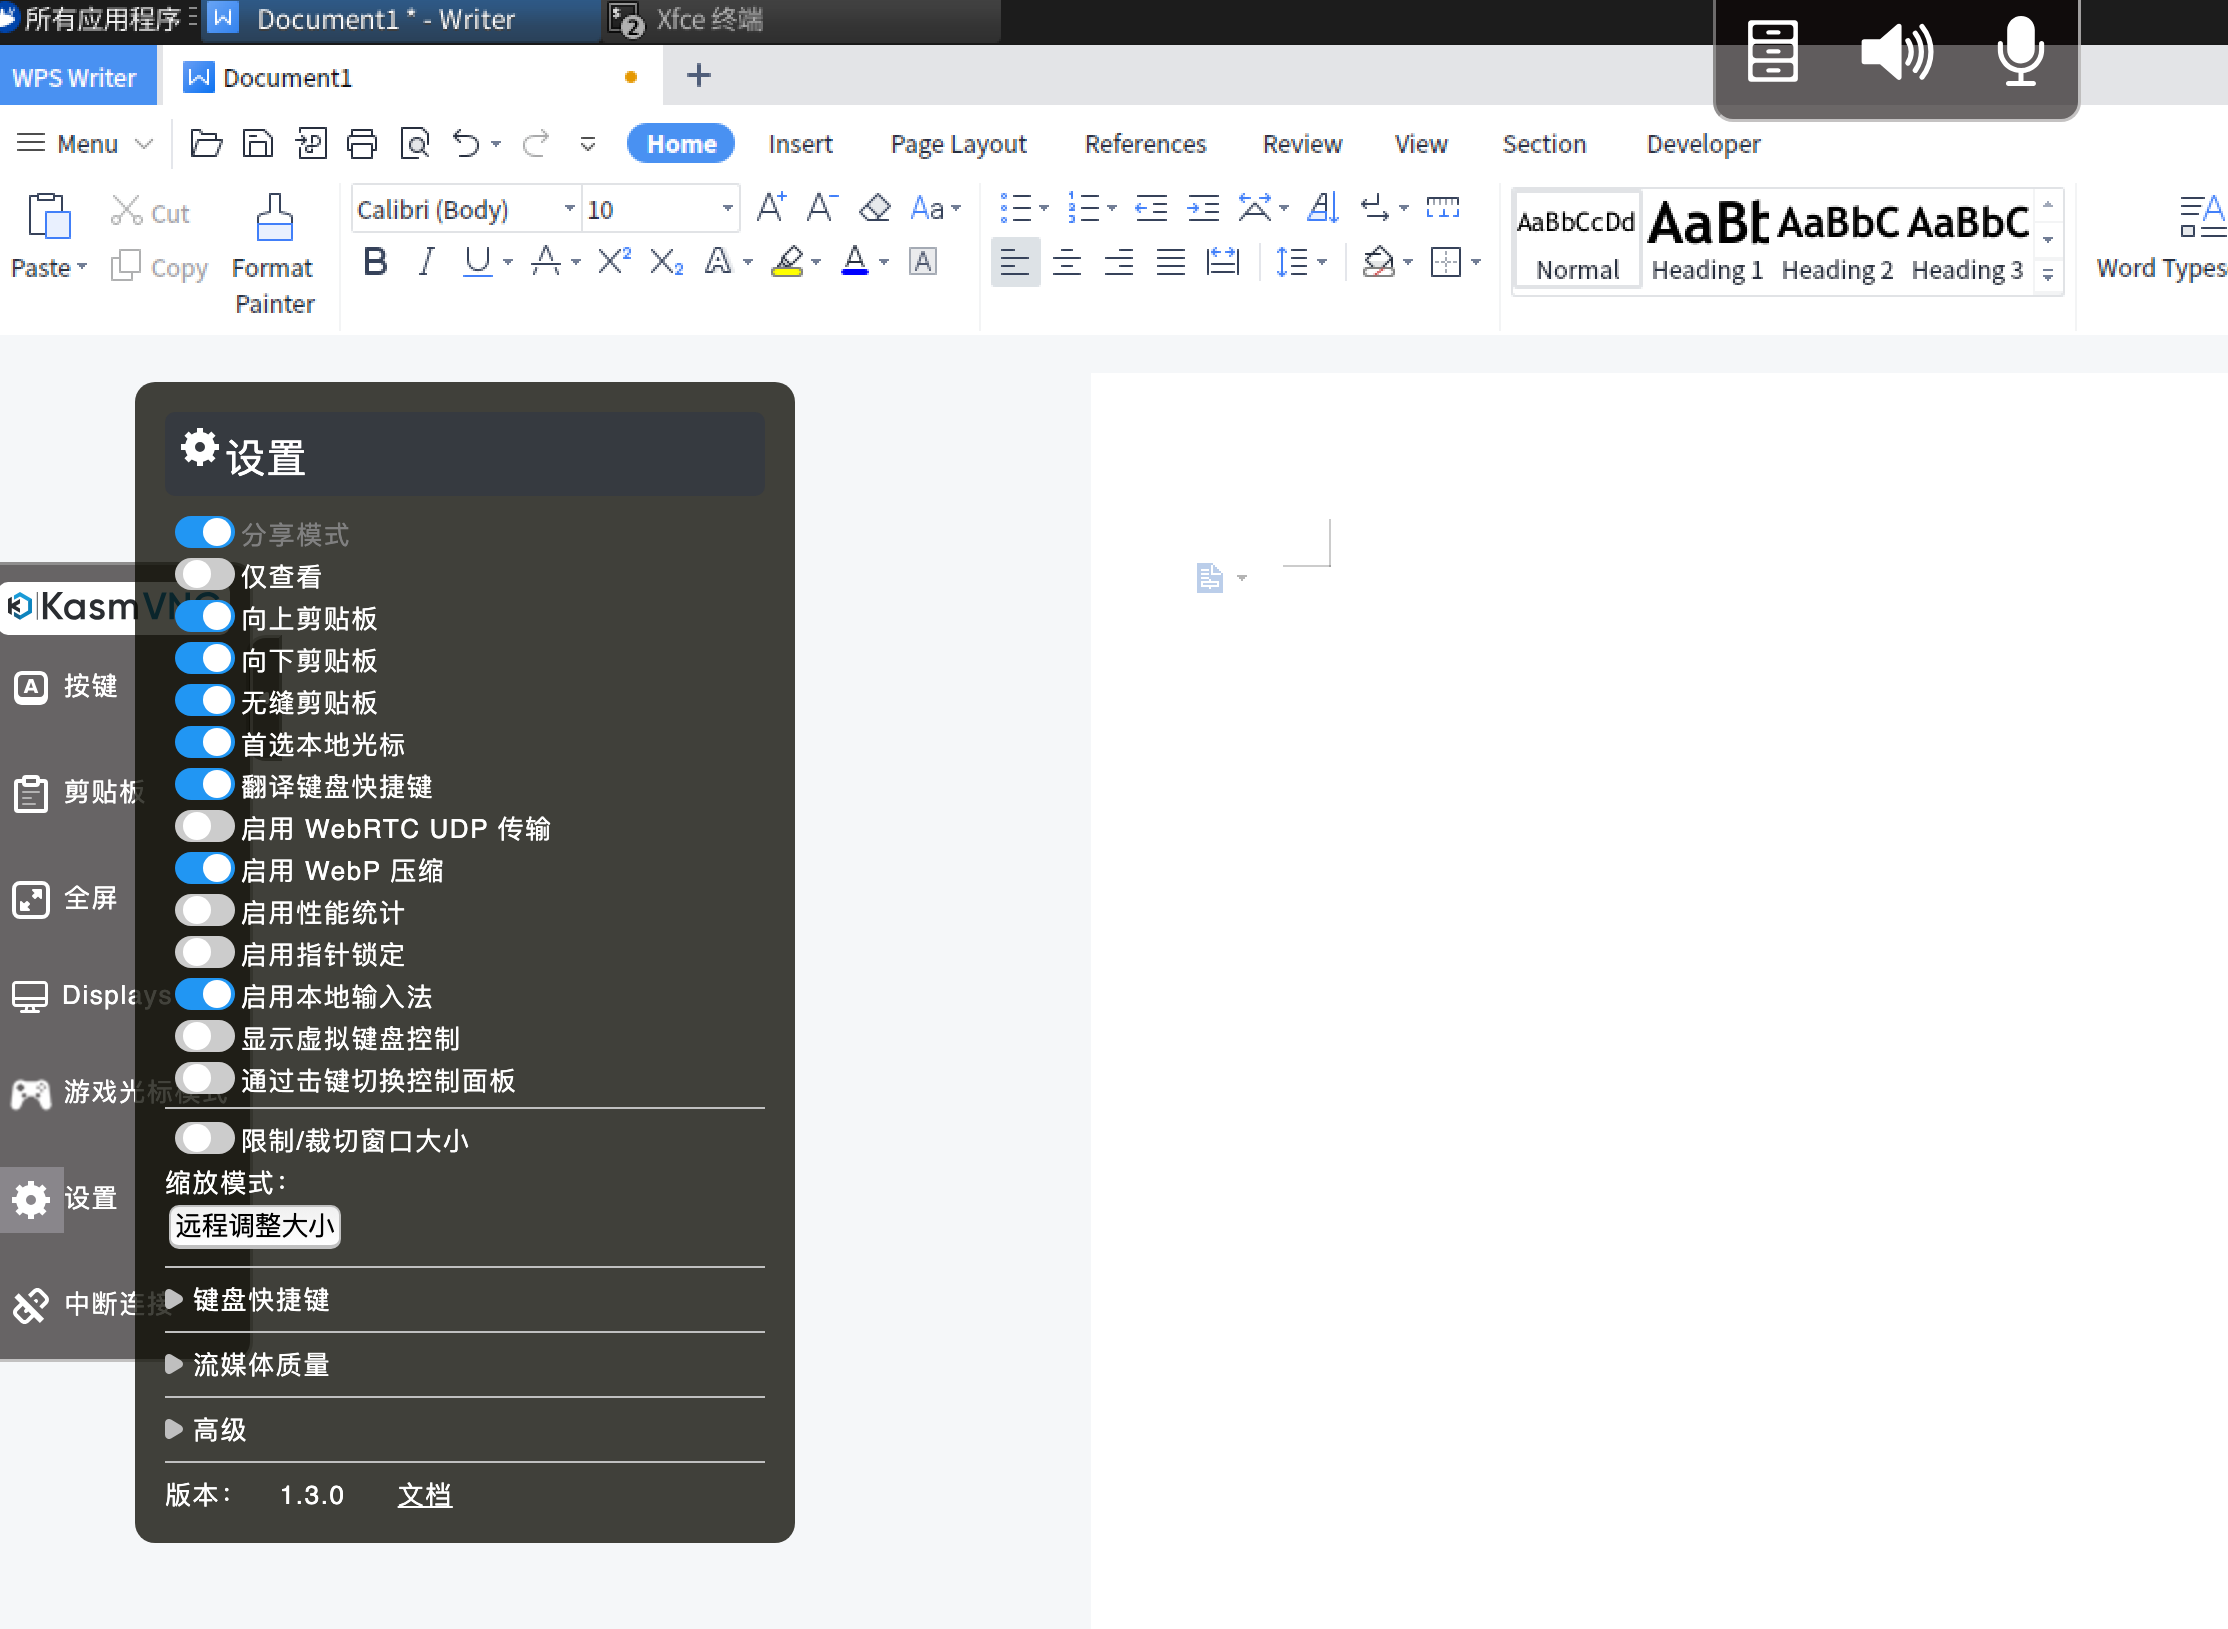Toggle the 仅查看 view-only switch
This screenshot has width=2228, height=1629.
205,575
